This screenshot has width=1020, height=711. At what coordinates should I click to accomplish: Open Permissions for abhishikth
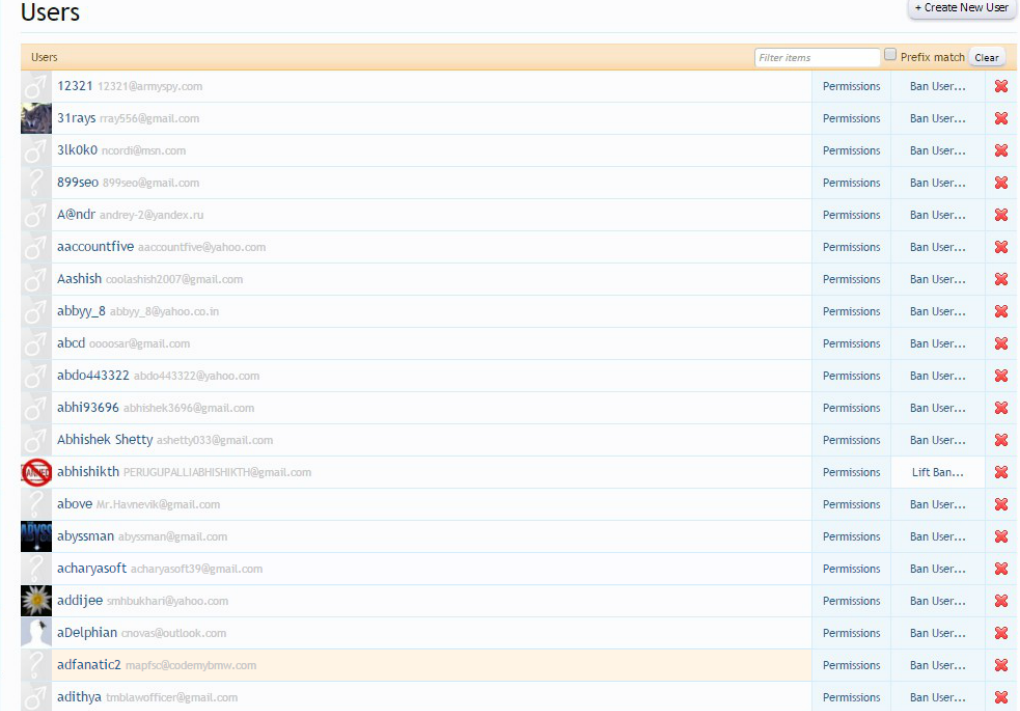[x=852, y=472]
